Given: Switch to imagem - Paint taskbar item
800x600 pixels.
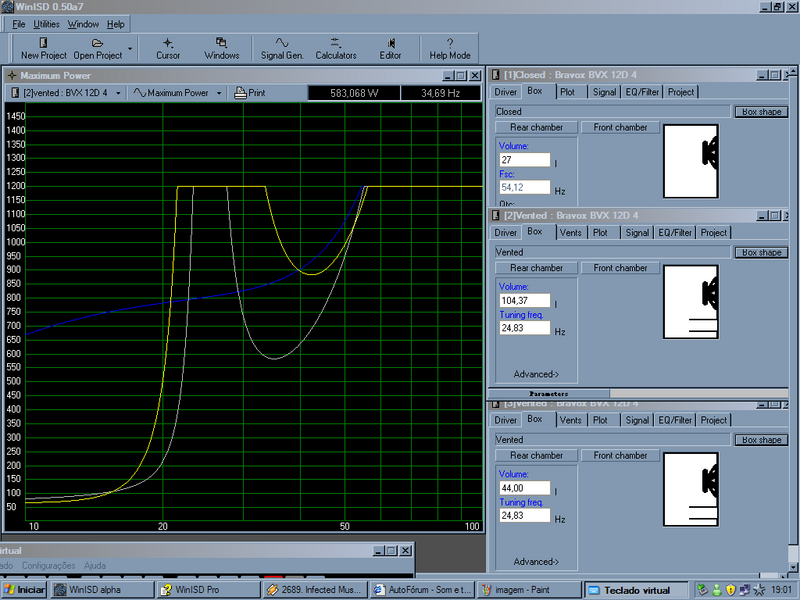Looking at the screenshot, I should (529, 589).
